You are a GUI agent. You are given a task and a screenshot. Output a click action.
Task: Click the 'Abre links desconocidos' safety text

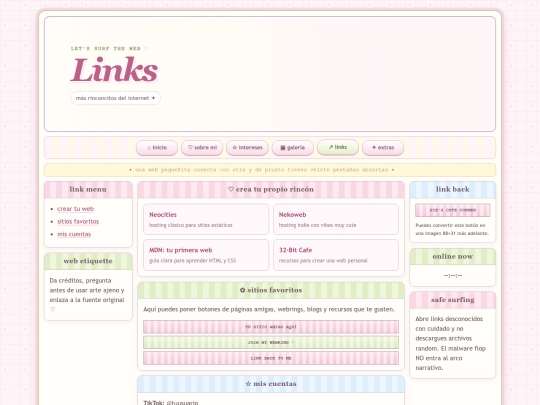tap(450, 343)
